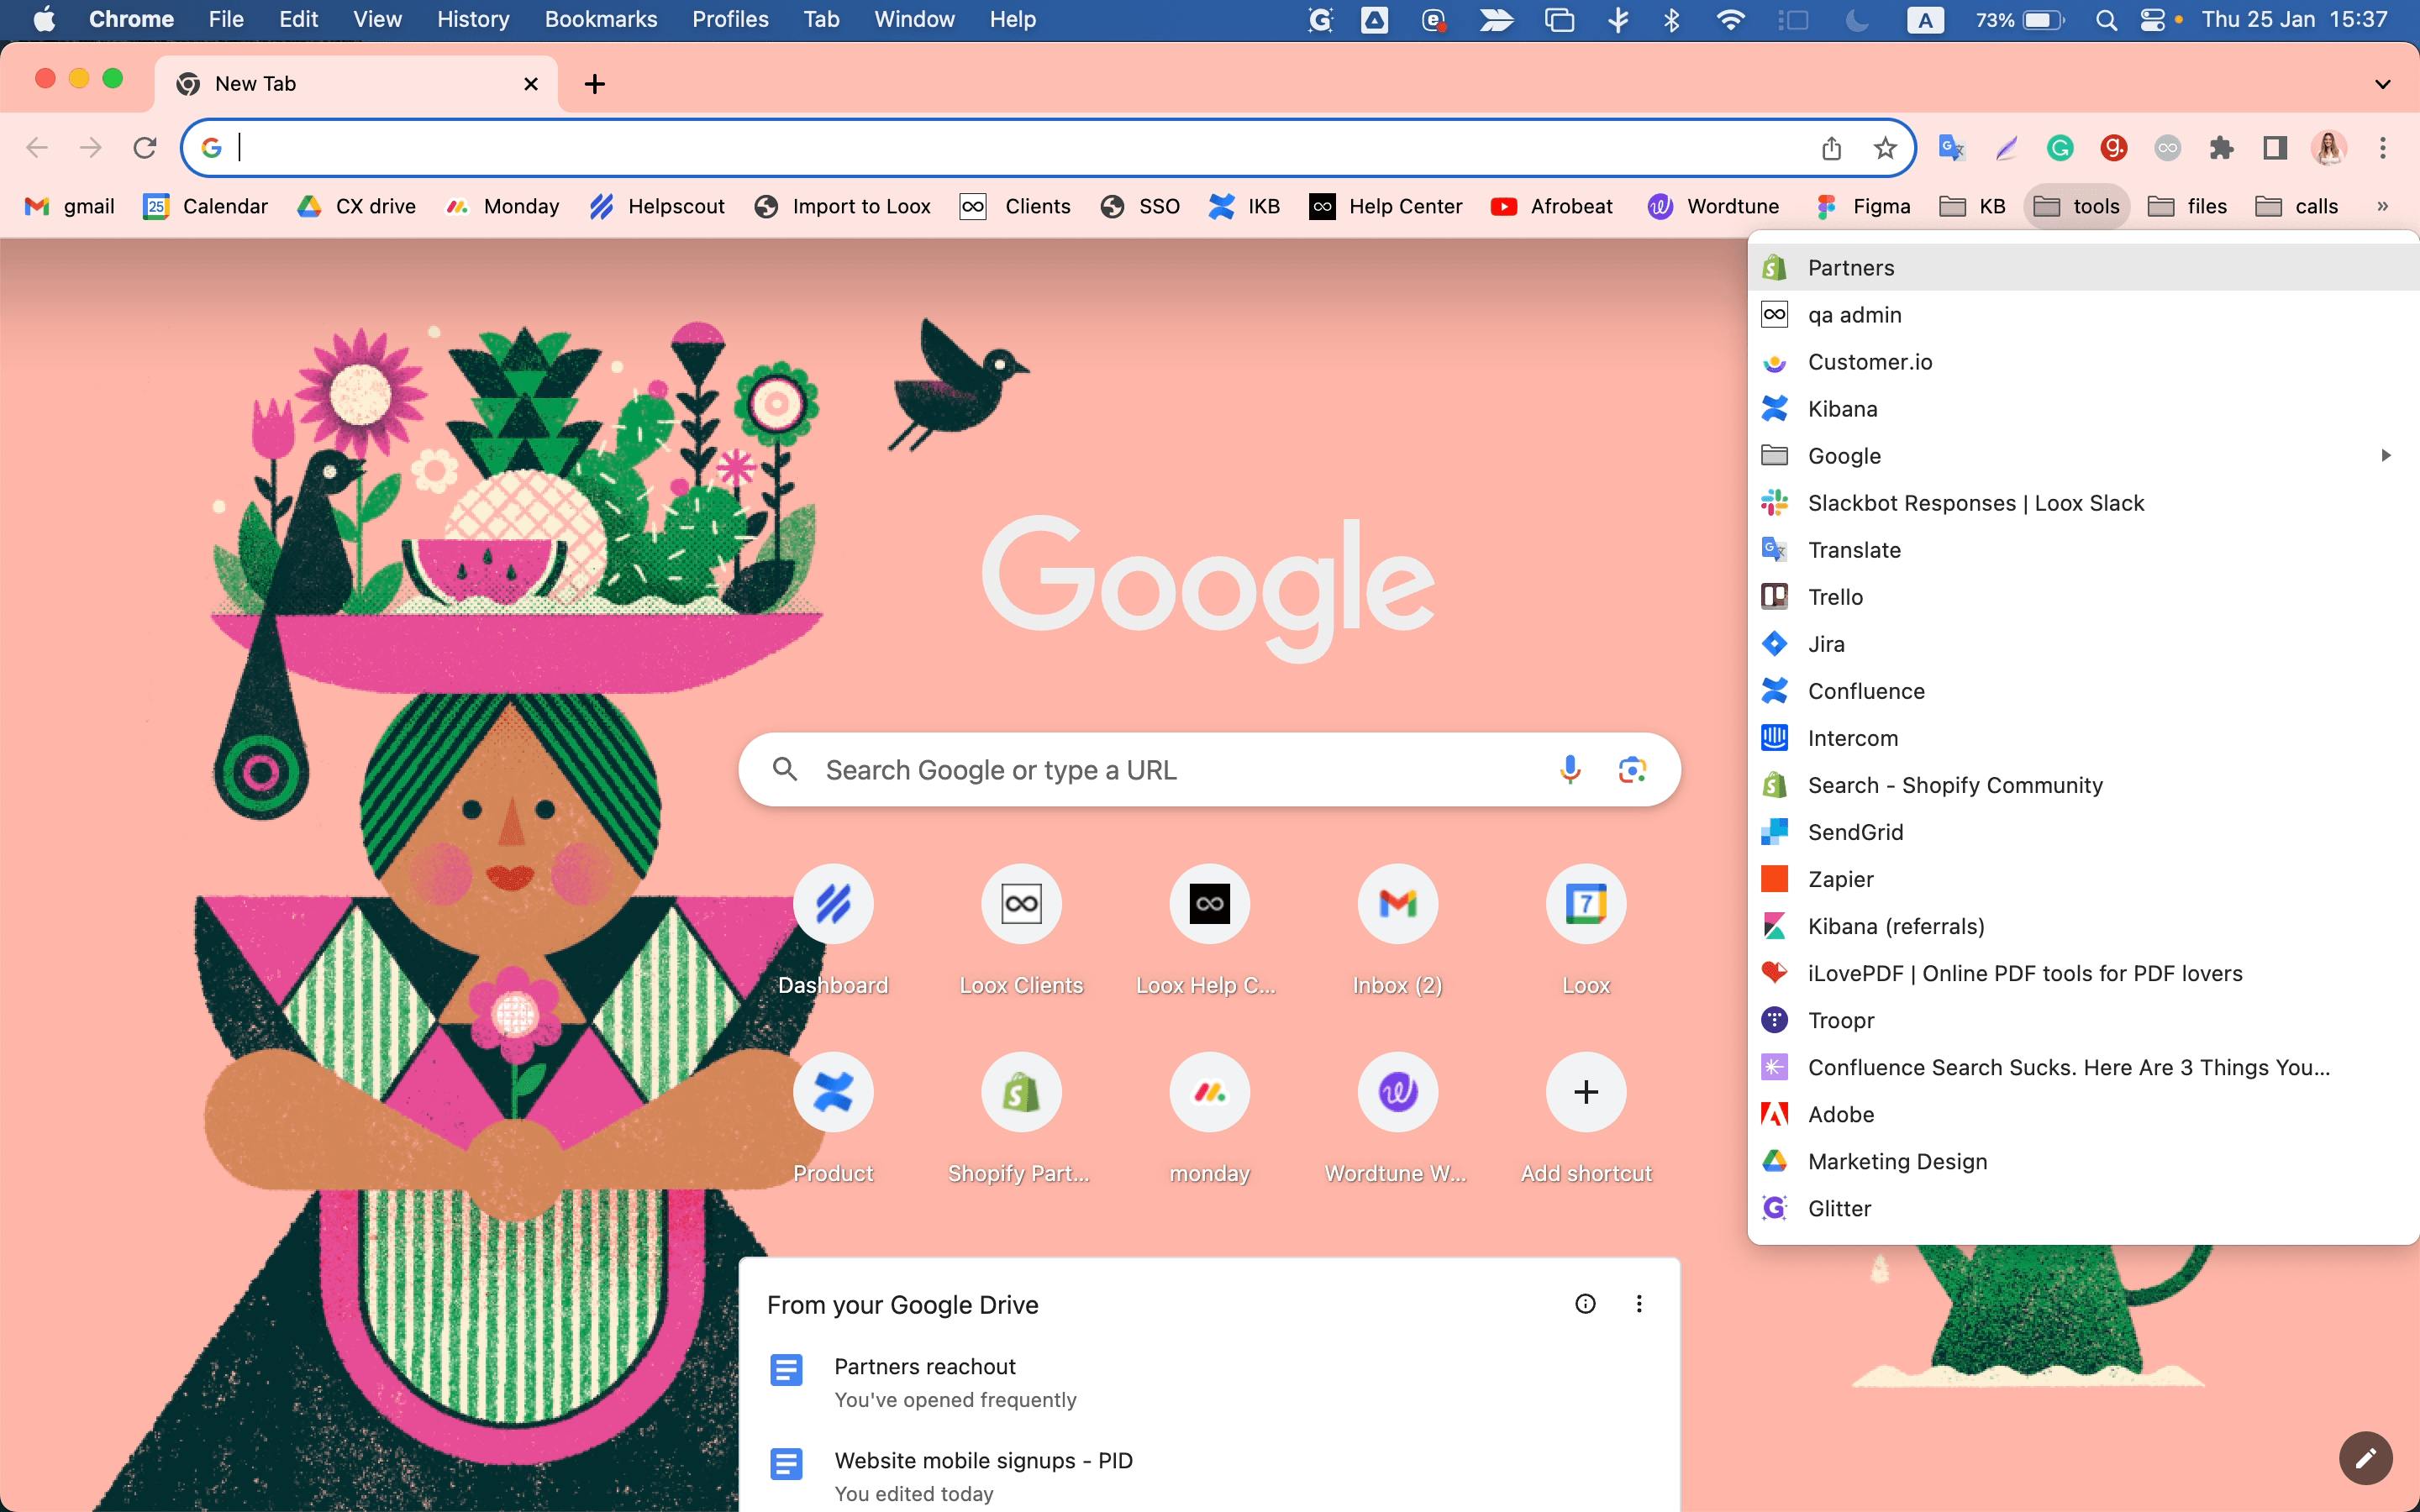Search by image with Google Lens

[1632, 769]
